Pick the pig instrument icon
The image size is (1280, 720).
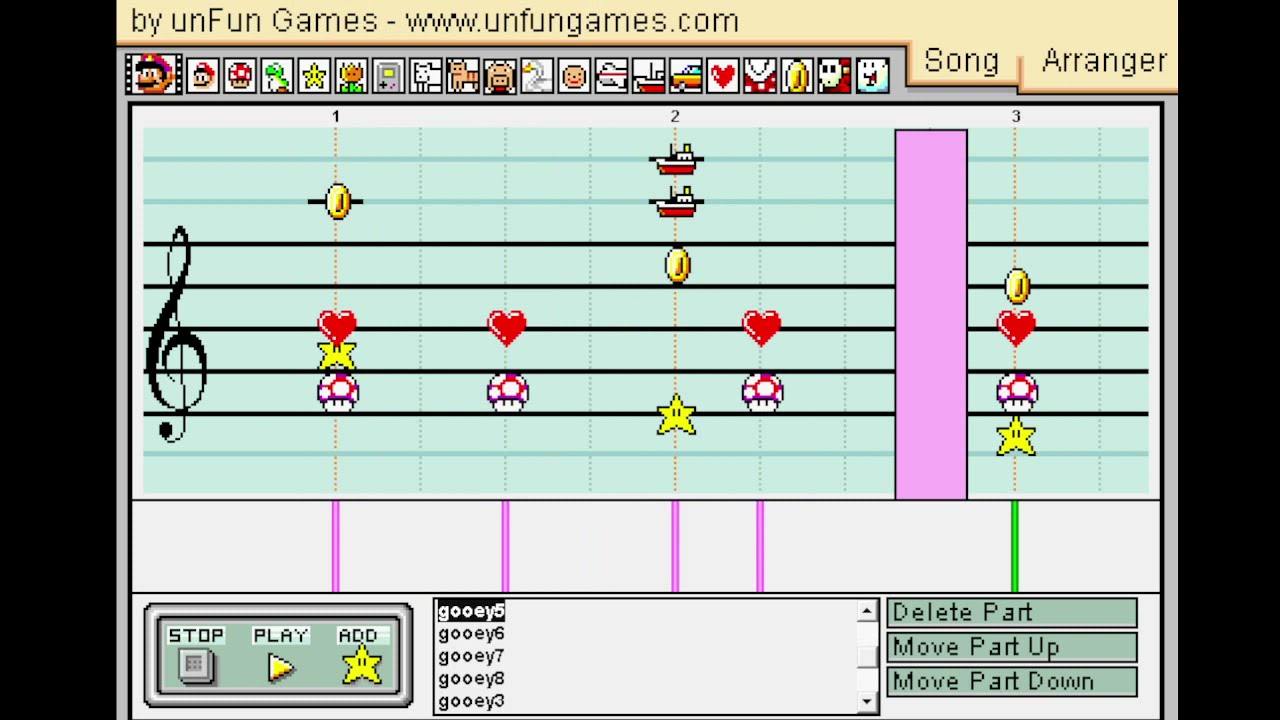[500, 76]
